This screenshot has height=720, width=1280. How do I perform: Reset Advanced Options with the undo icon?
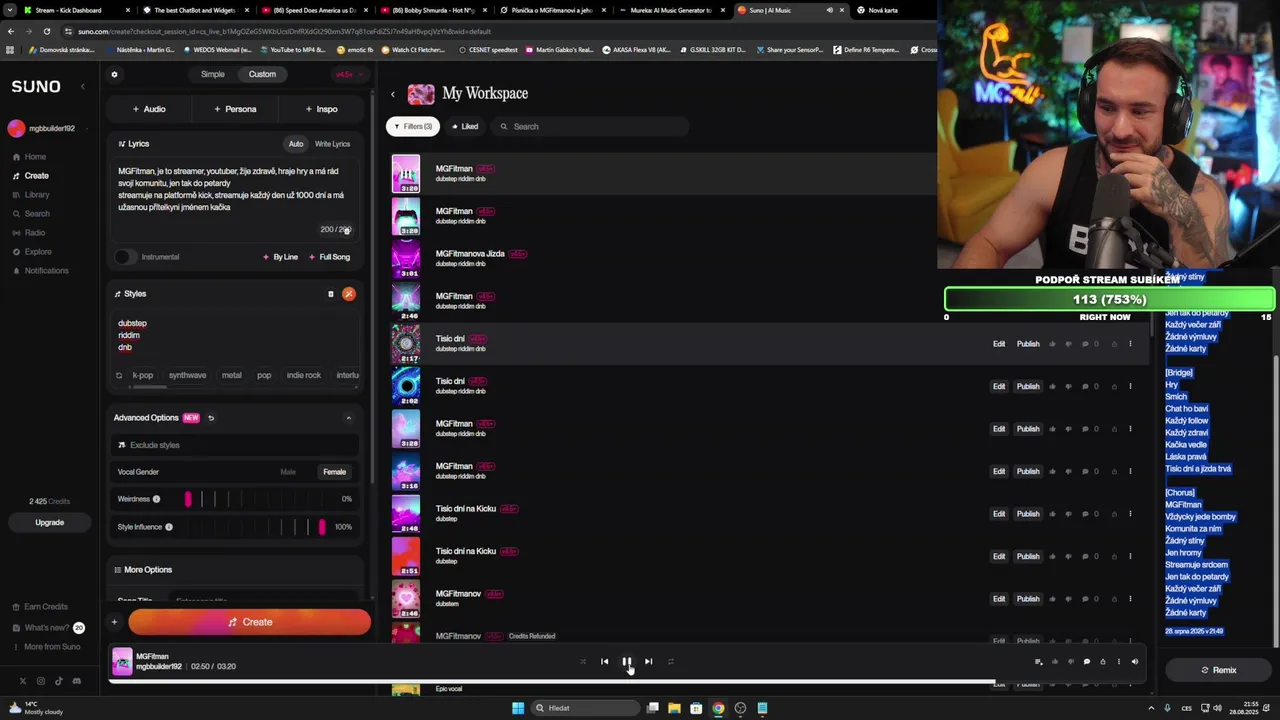[211, 418]
